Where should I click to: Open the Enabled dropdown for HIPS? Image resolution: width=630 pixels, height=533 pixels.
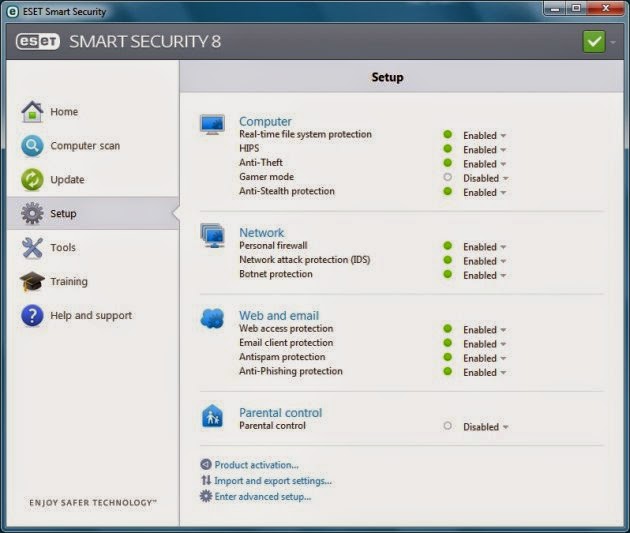(484, 150)
